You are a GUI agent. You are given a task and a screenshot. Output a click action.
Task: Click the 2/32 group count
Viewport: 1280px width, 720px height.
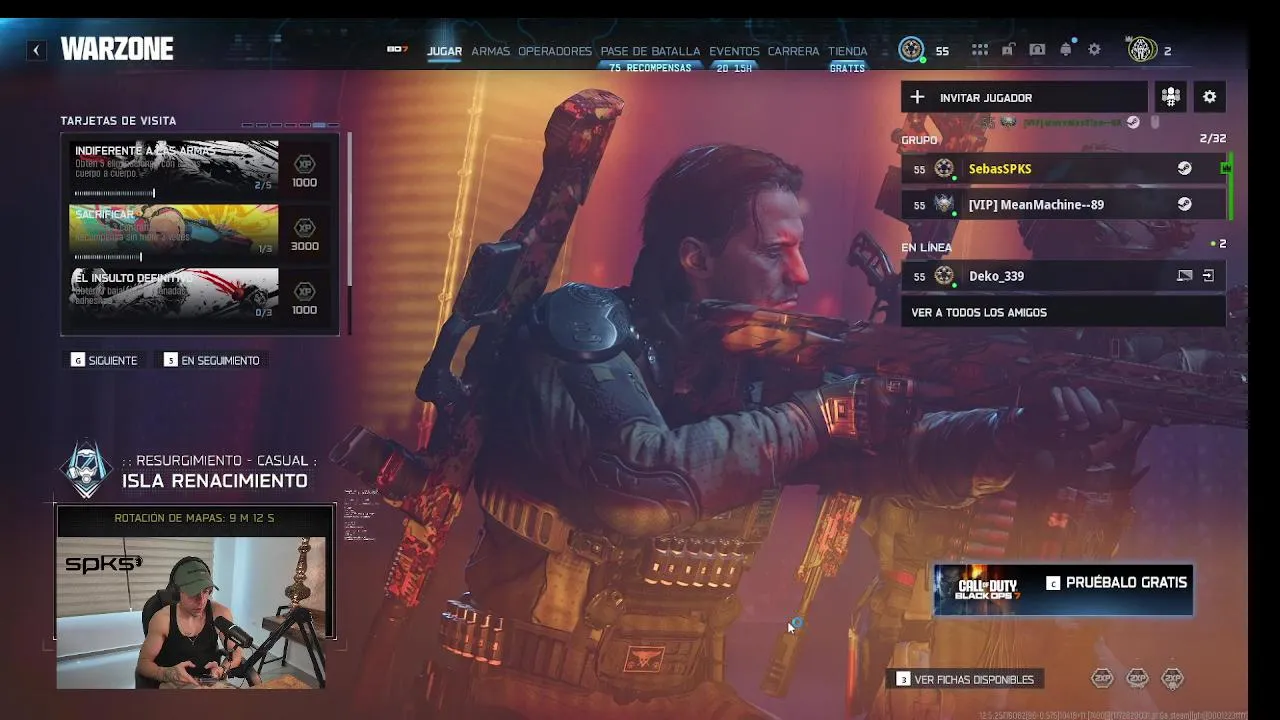[x=1212, y=138]
